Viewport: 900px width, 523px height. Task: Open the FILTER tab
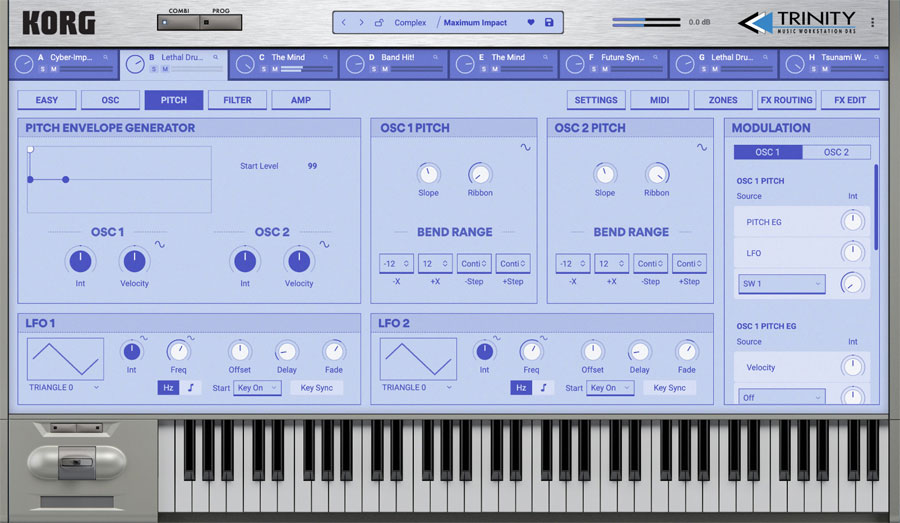(x=237, y=100)
